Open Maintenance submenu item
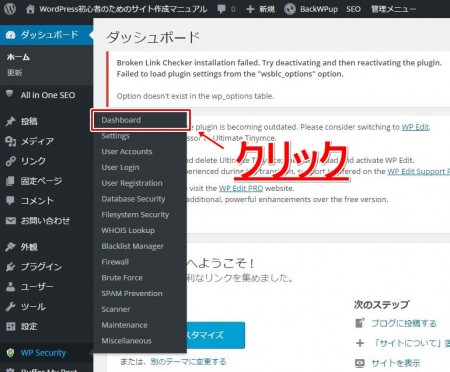 pos(125,325)
